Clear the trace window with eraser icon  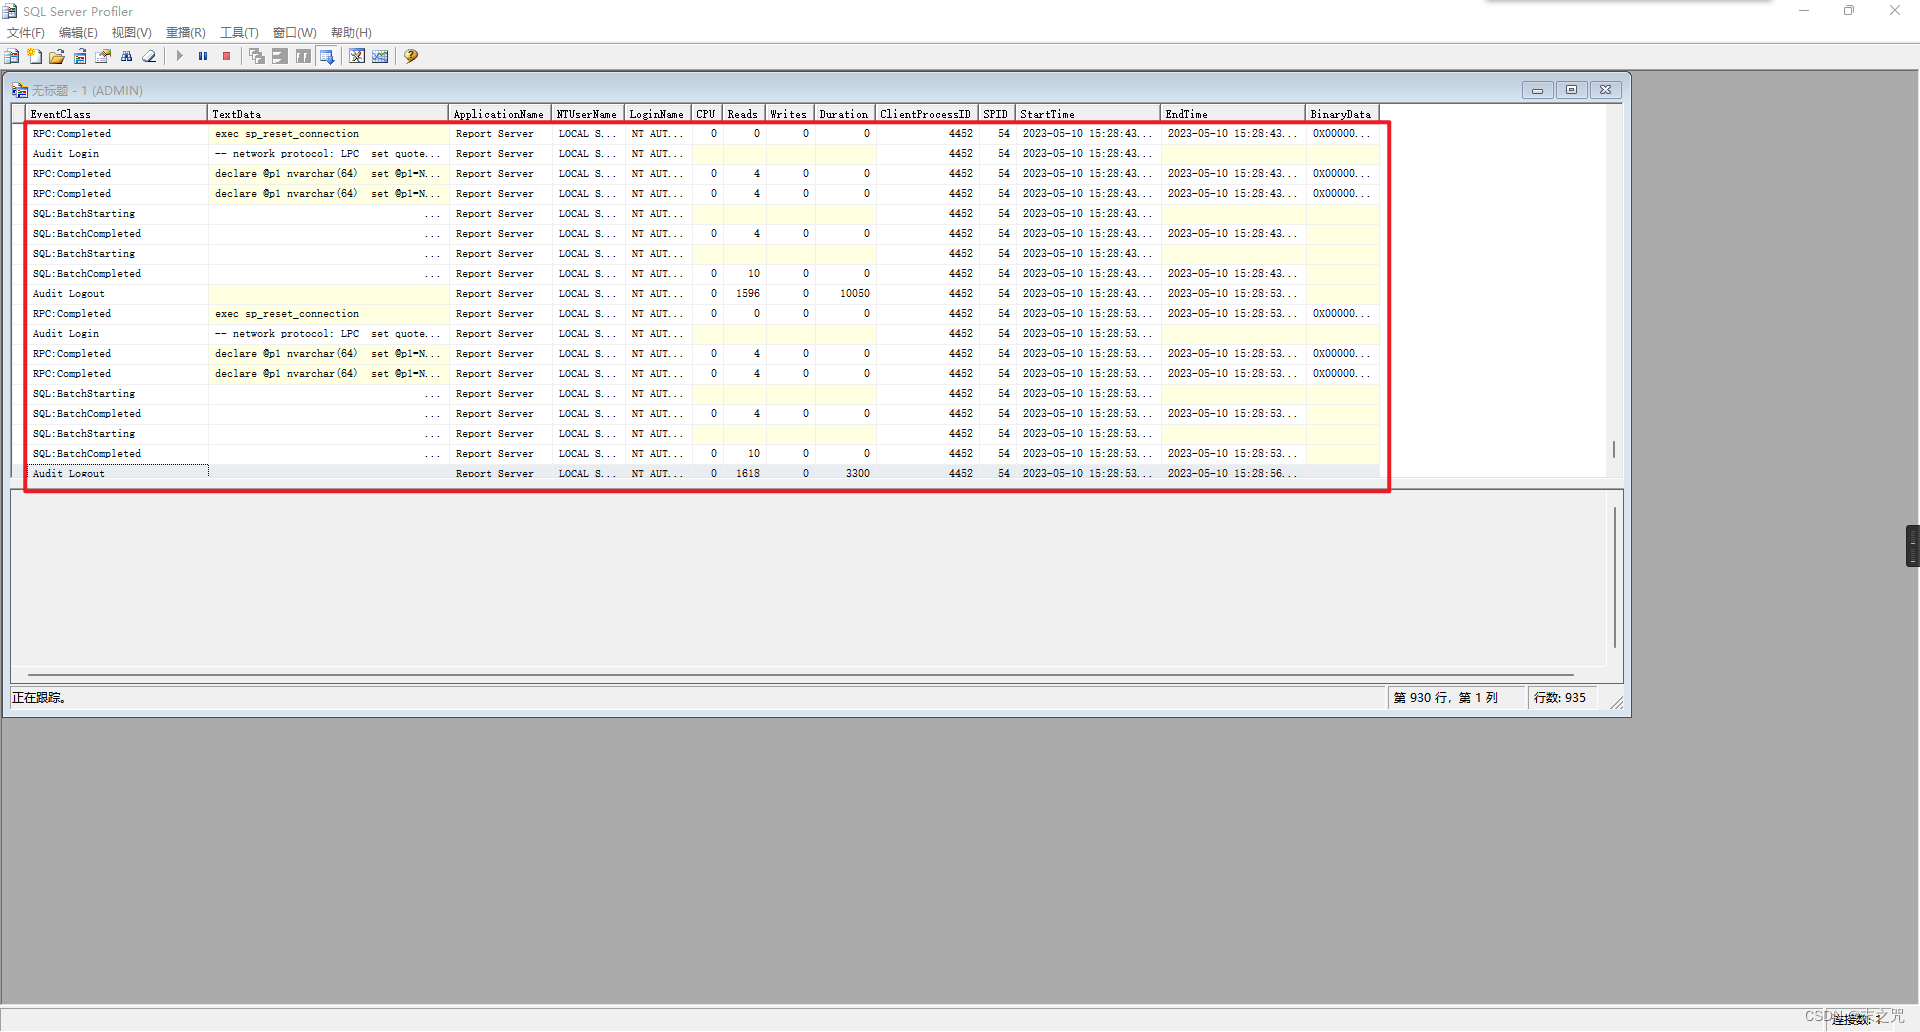[x=149, y=56]
